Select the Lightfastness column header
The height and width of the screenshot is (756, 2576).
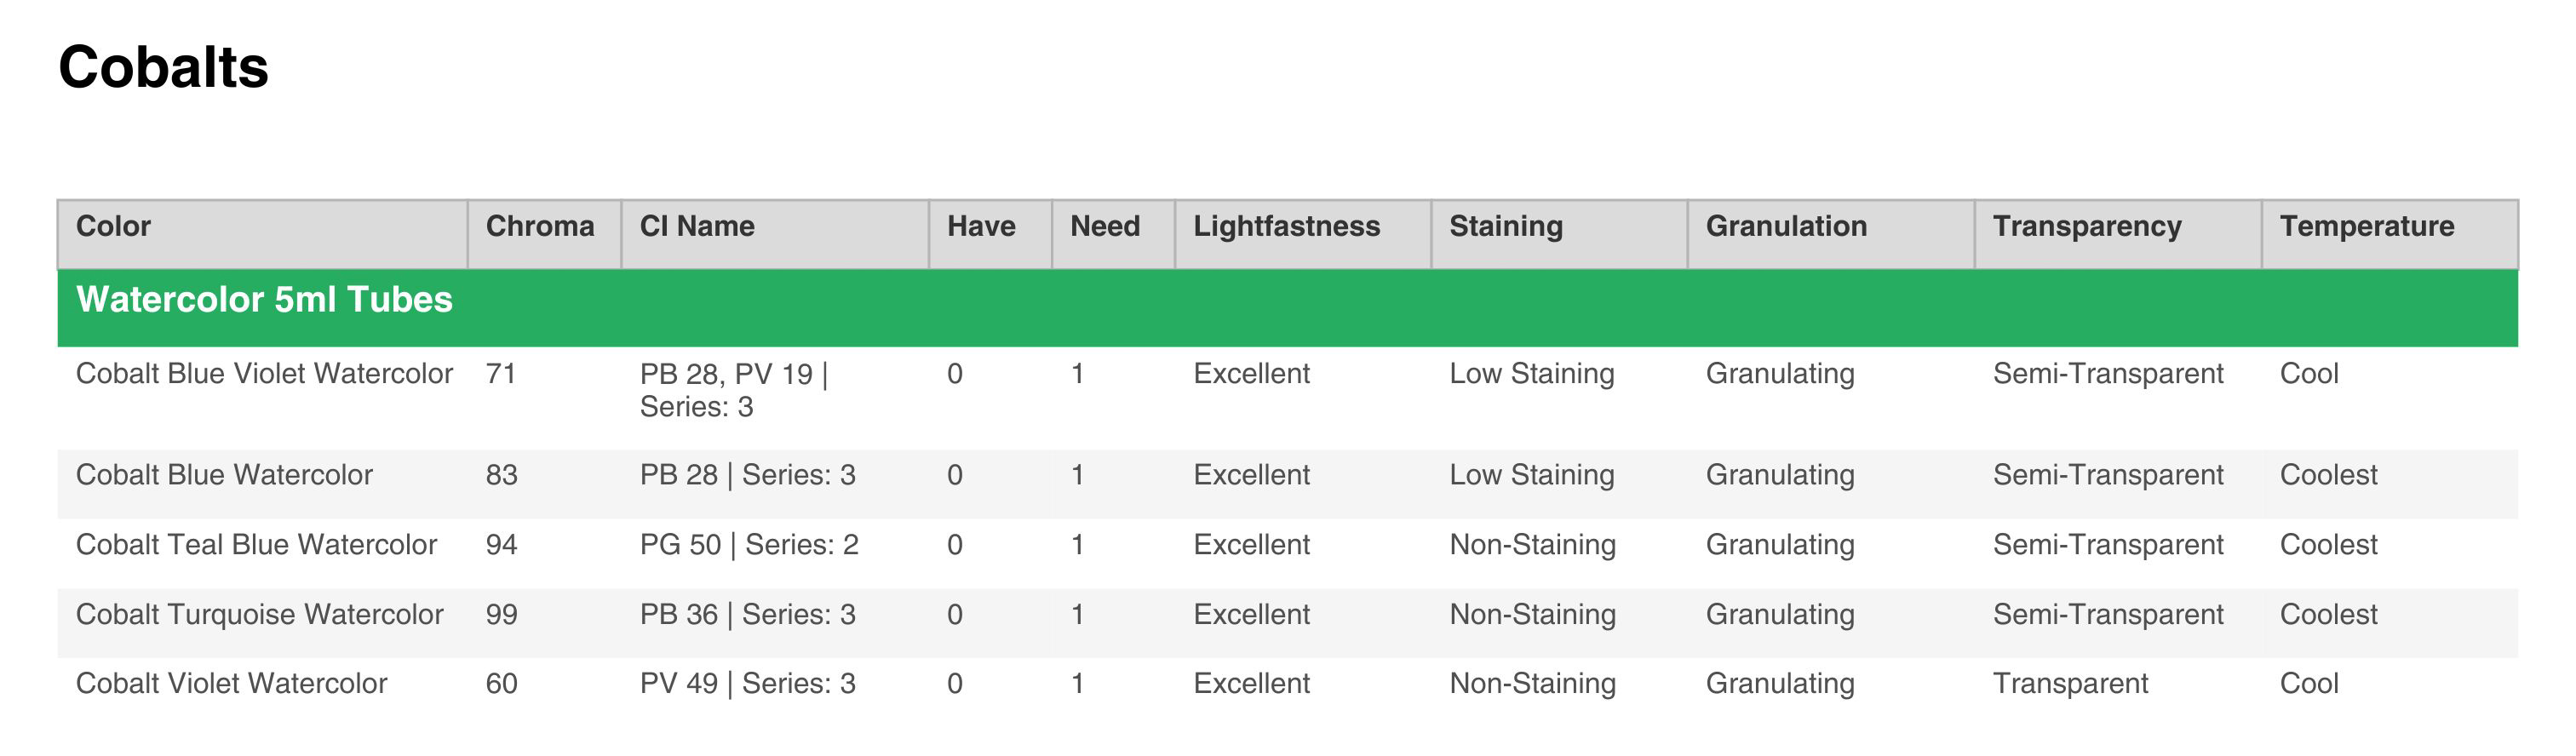coord(1286,227)
